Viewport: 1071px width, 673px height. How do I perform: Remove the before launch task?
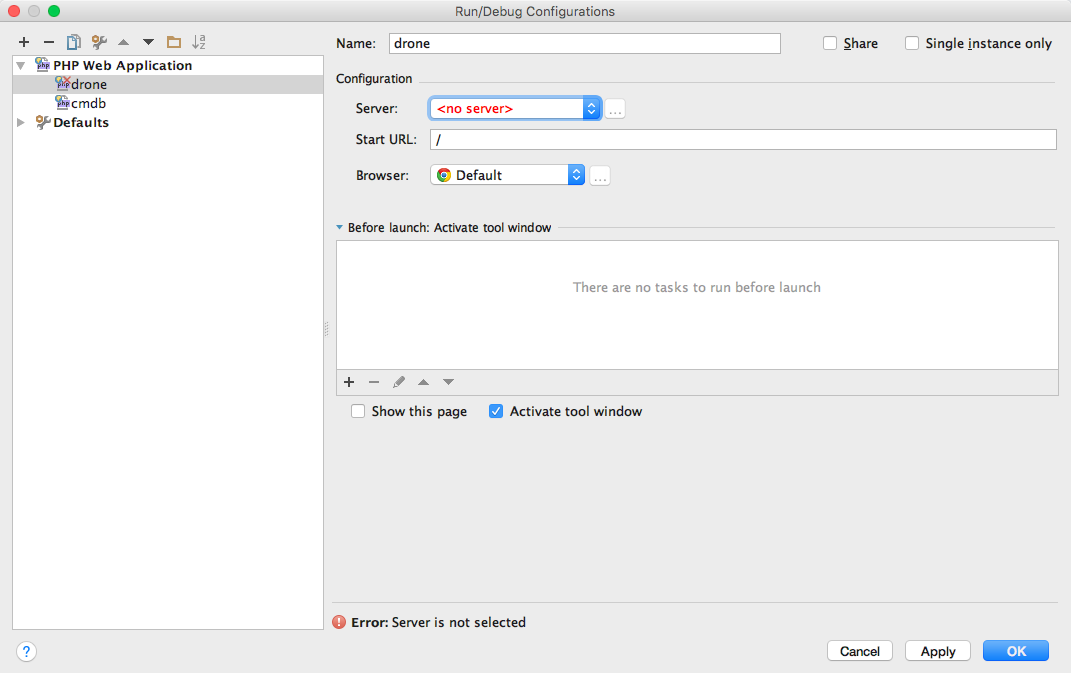tap(374, 382)
